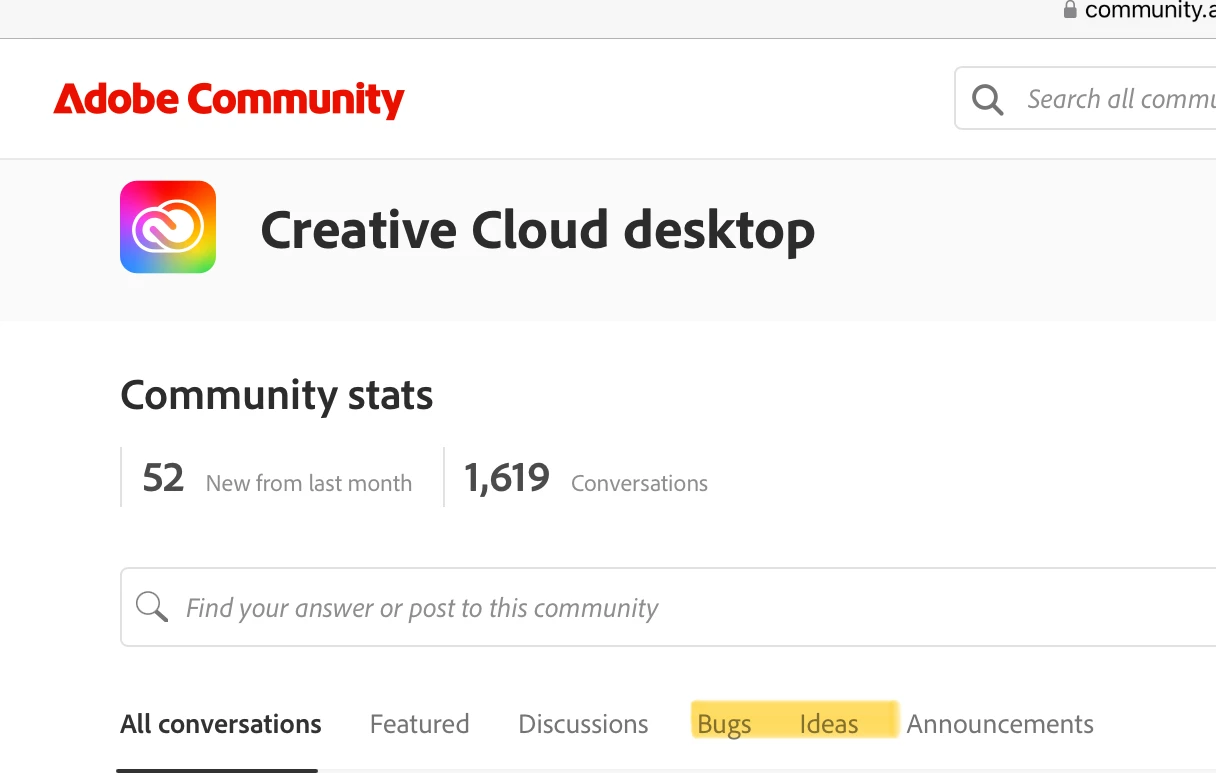
Task: Click the 1,619 Conversations stat
Action: click(586, 478)
